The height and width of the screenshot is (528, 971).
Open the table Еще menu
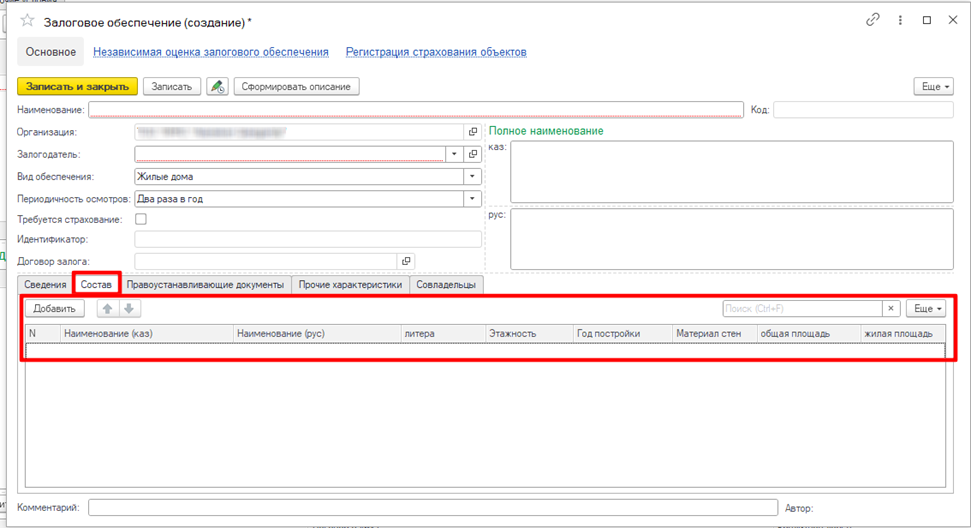click(926, 308)
